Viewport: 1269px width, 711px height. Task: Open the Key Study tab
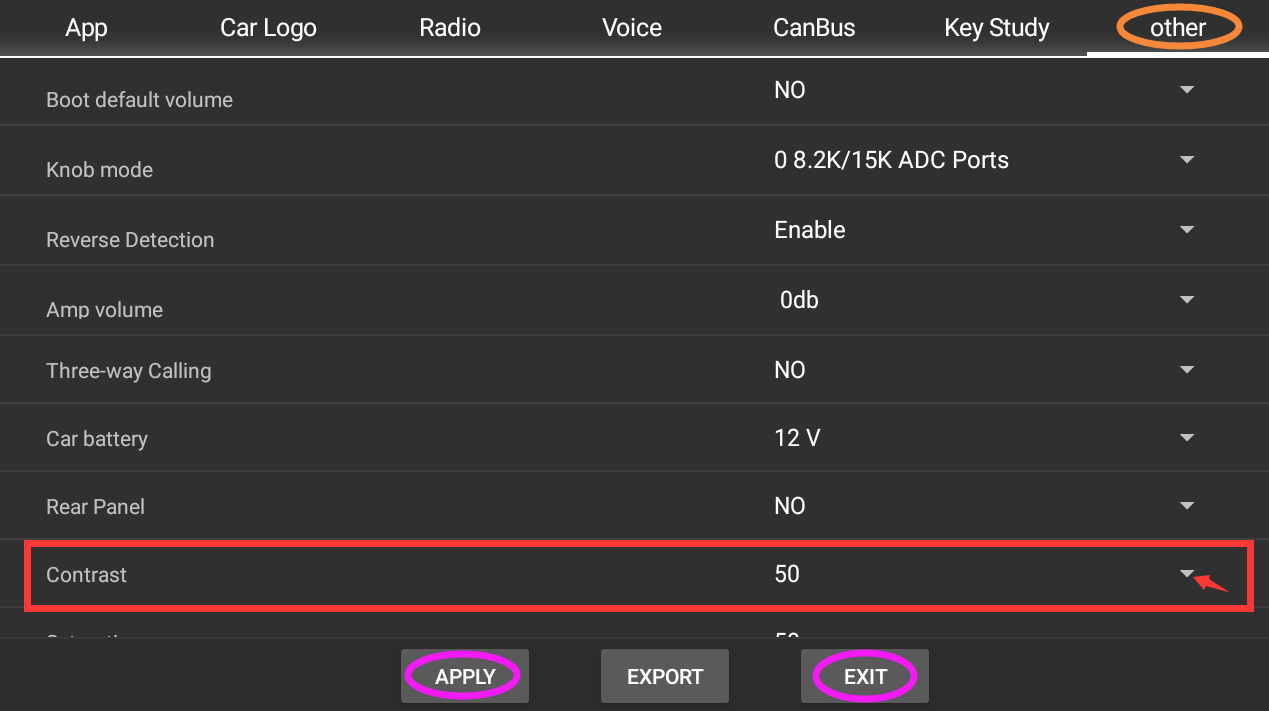point(996,27)
